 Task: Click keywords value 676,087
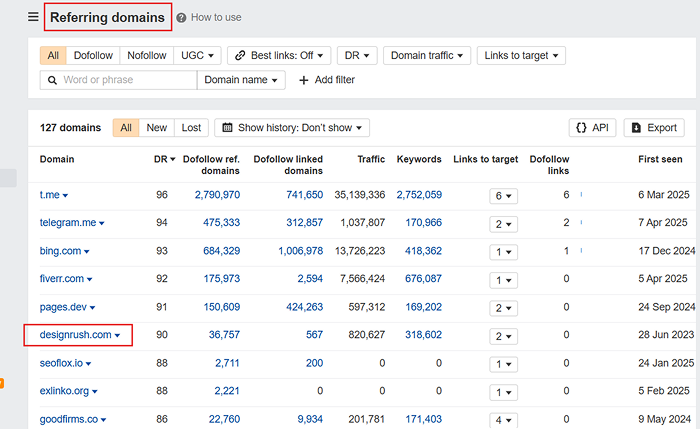tap(423, 279)
